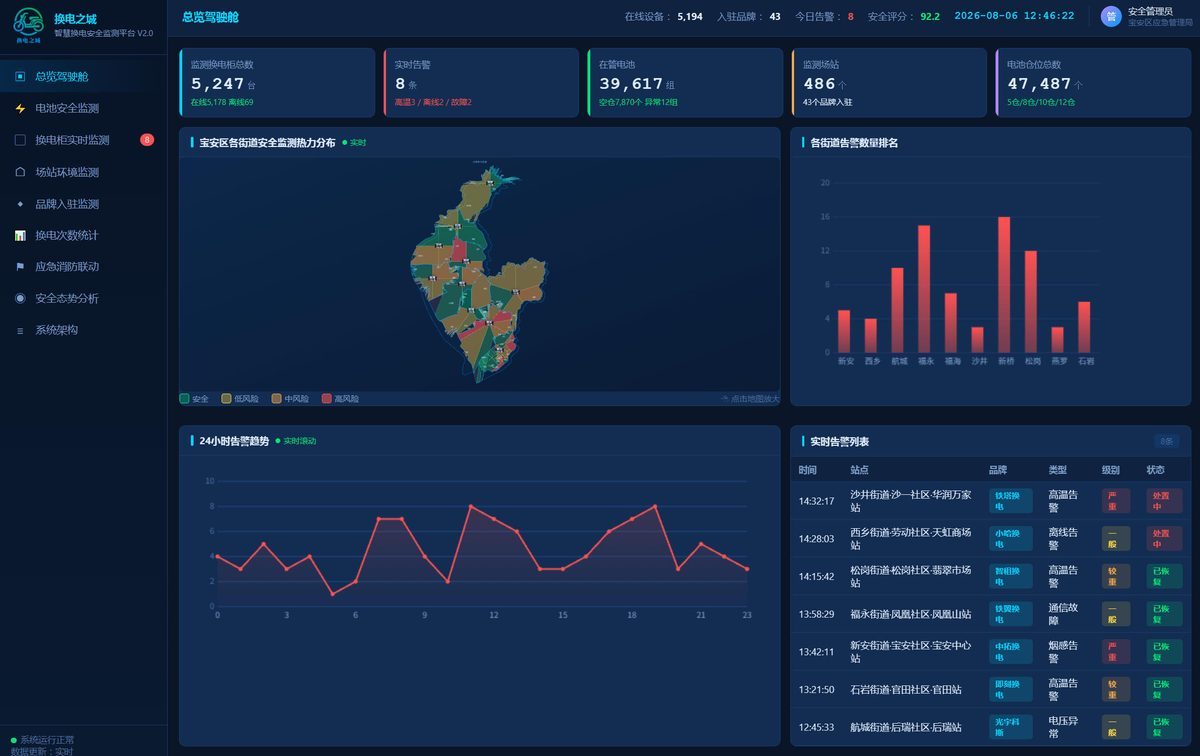Click the 今日告警 8 header stat
This screenshot has width=1200, height=756.
coord(824,16)
